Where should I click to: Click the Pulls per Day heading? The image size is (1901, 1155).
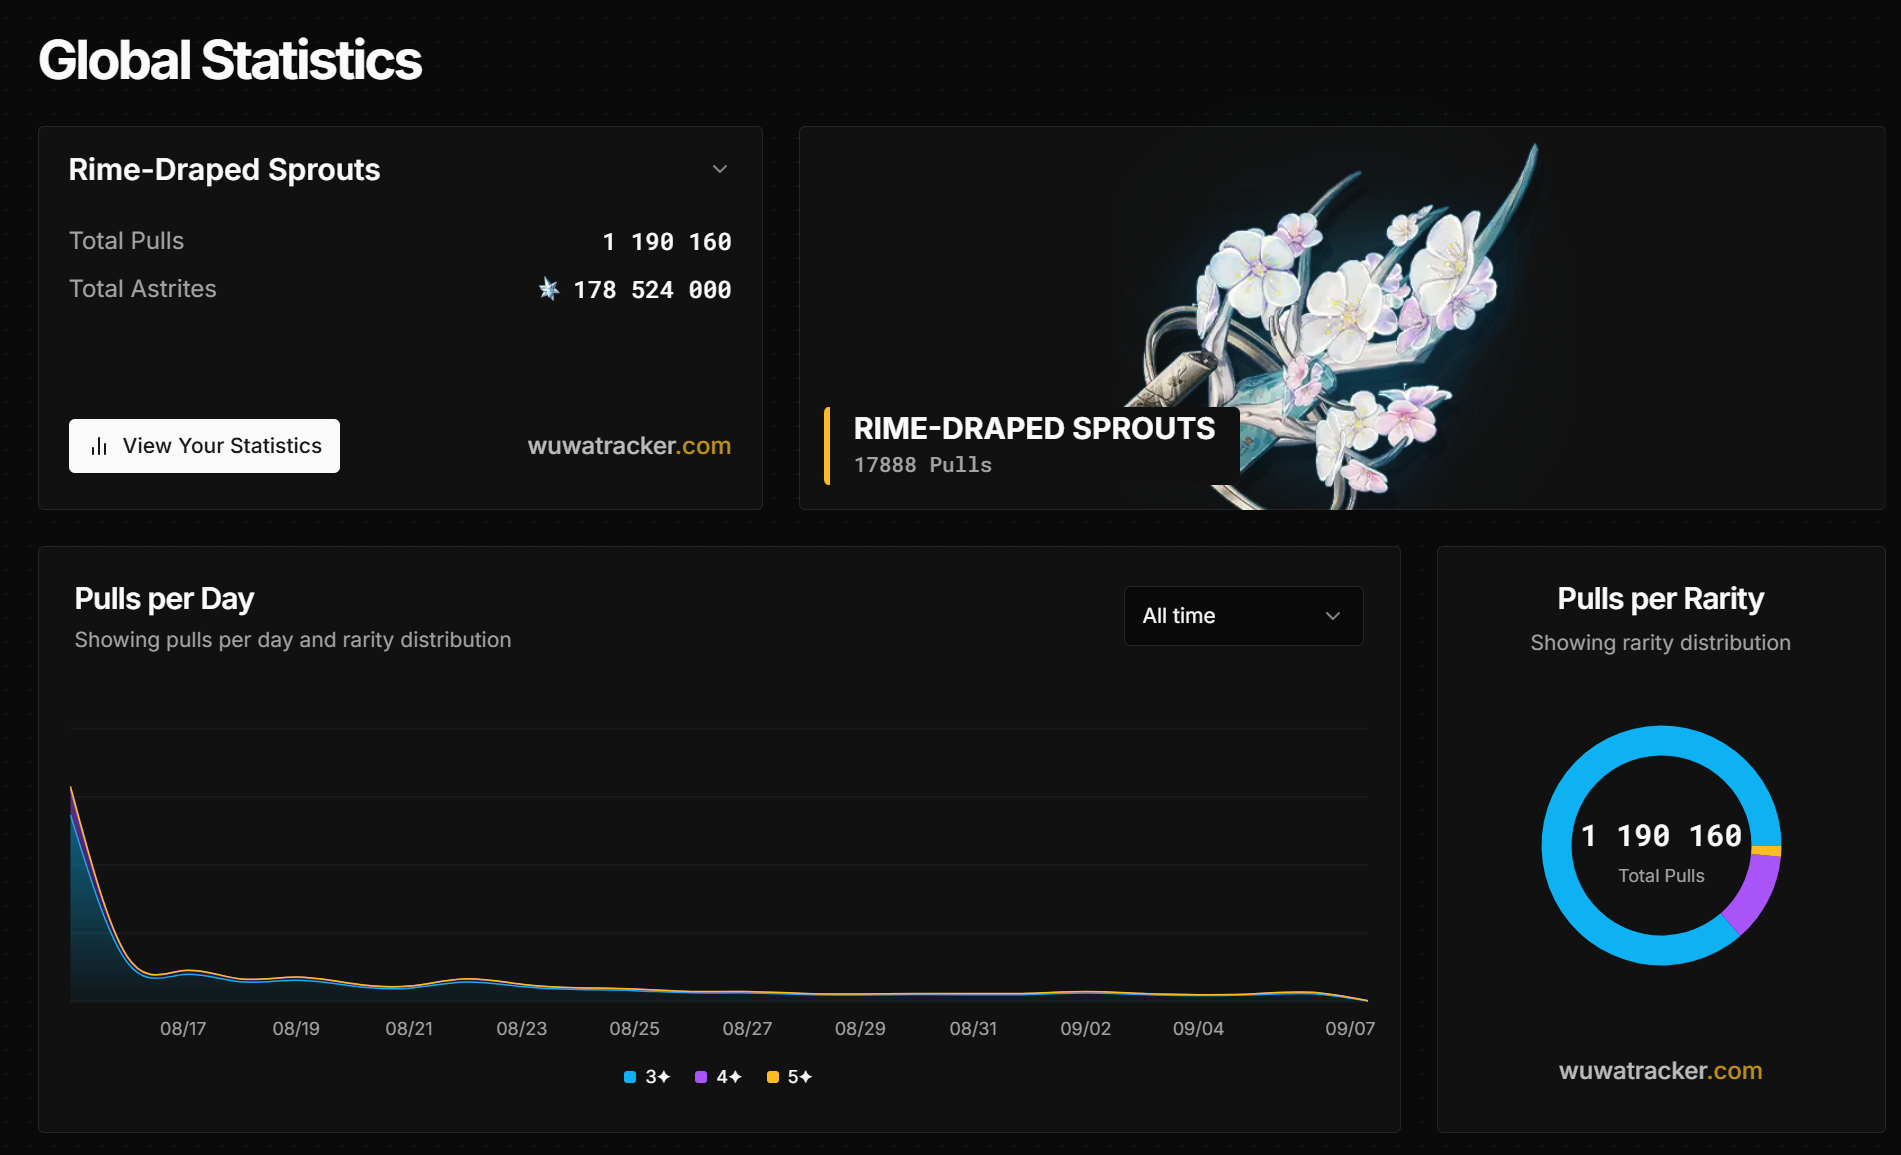click(164, 599)
